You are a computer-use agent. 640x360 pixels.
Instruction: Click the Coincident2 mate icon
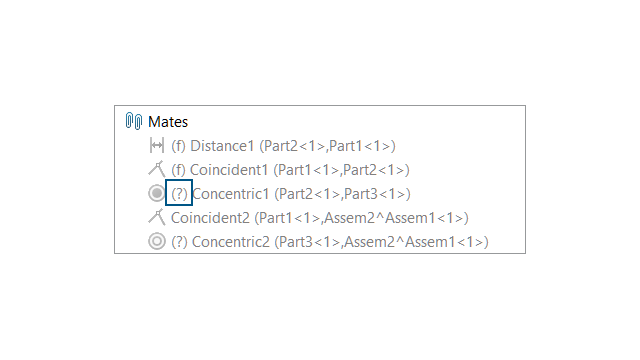pos(157,217)
